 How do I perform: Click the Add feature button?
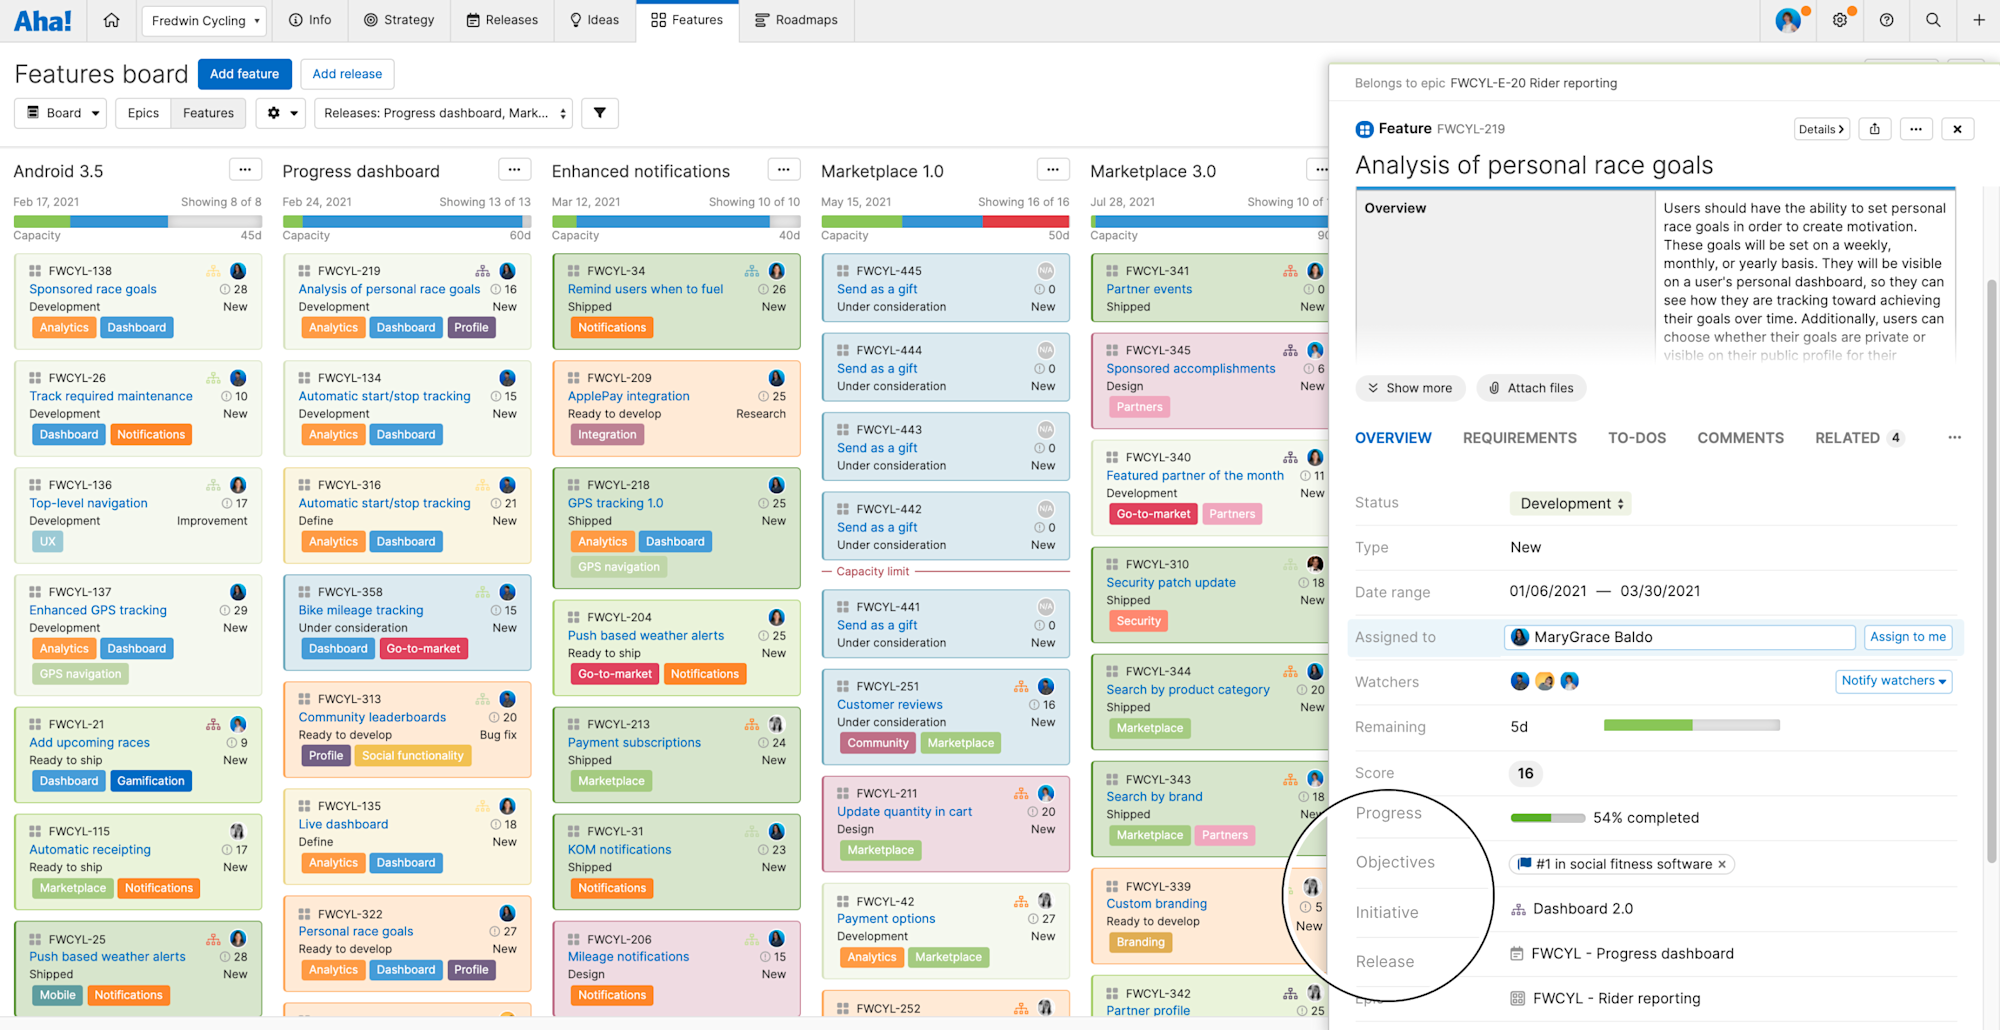coord(244,73)
